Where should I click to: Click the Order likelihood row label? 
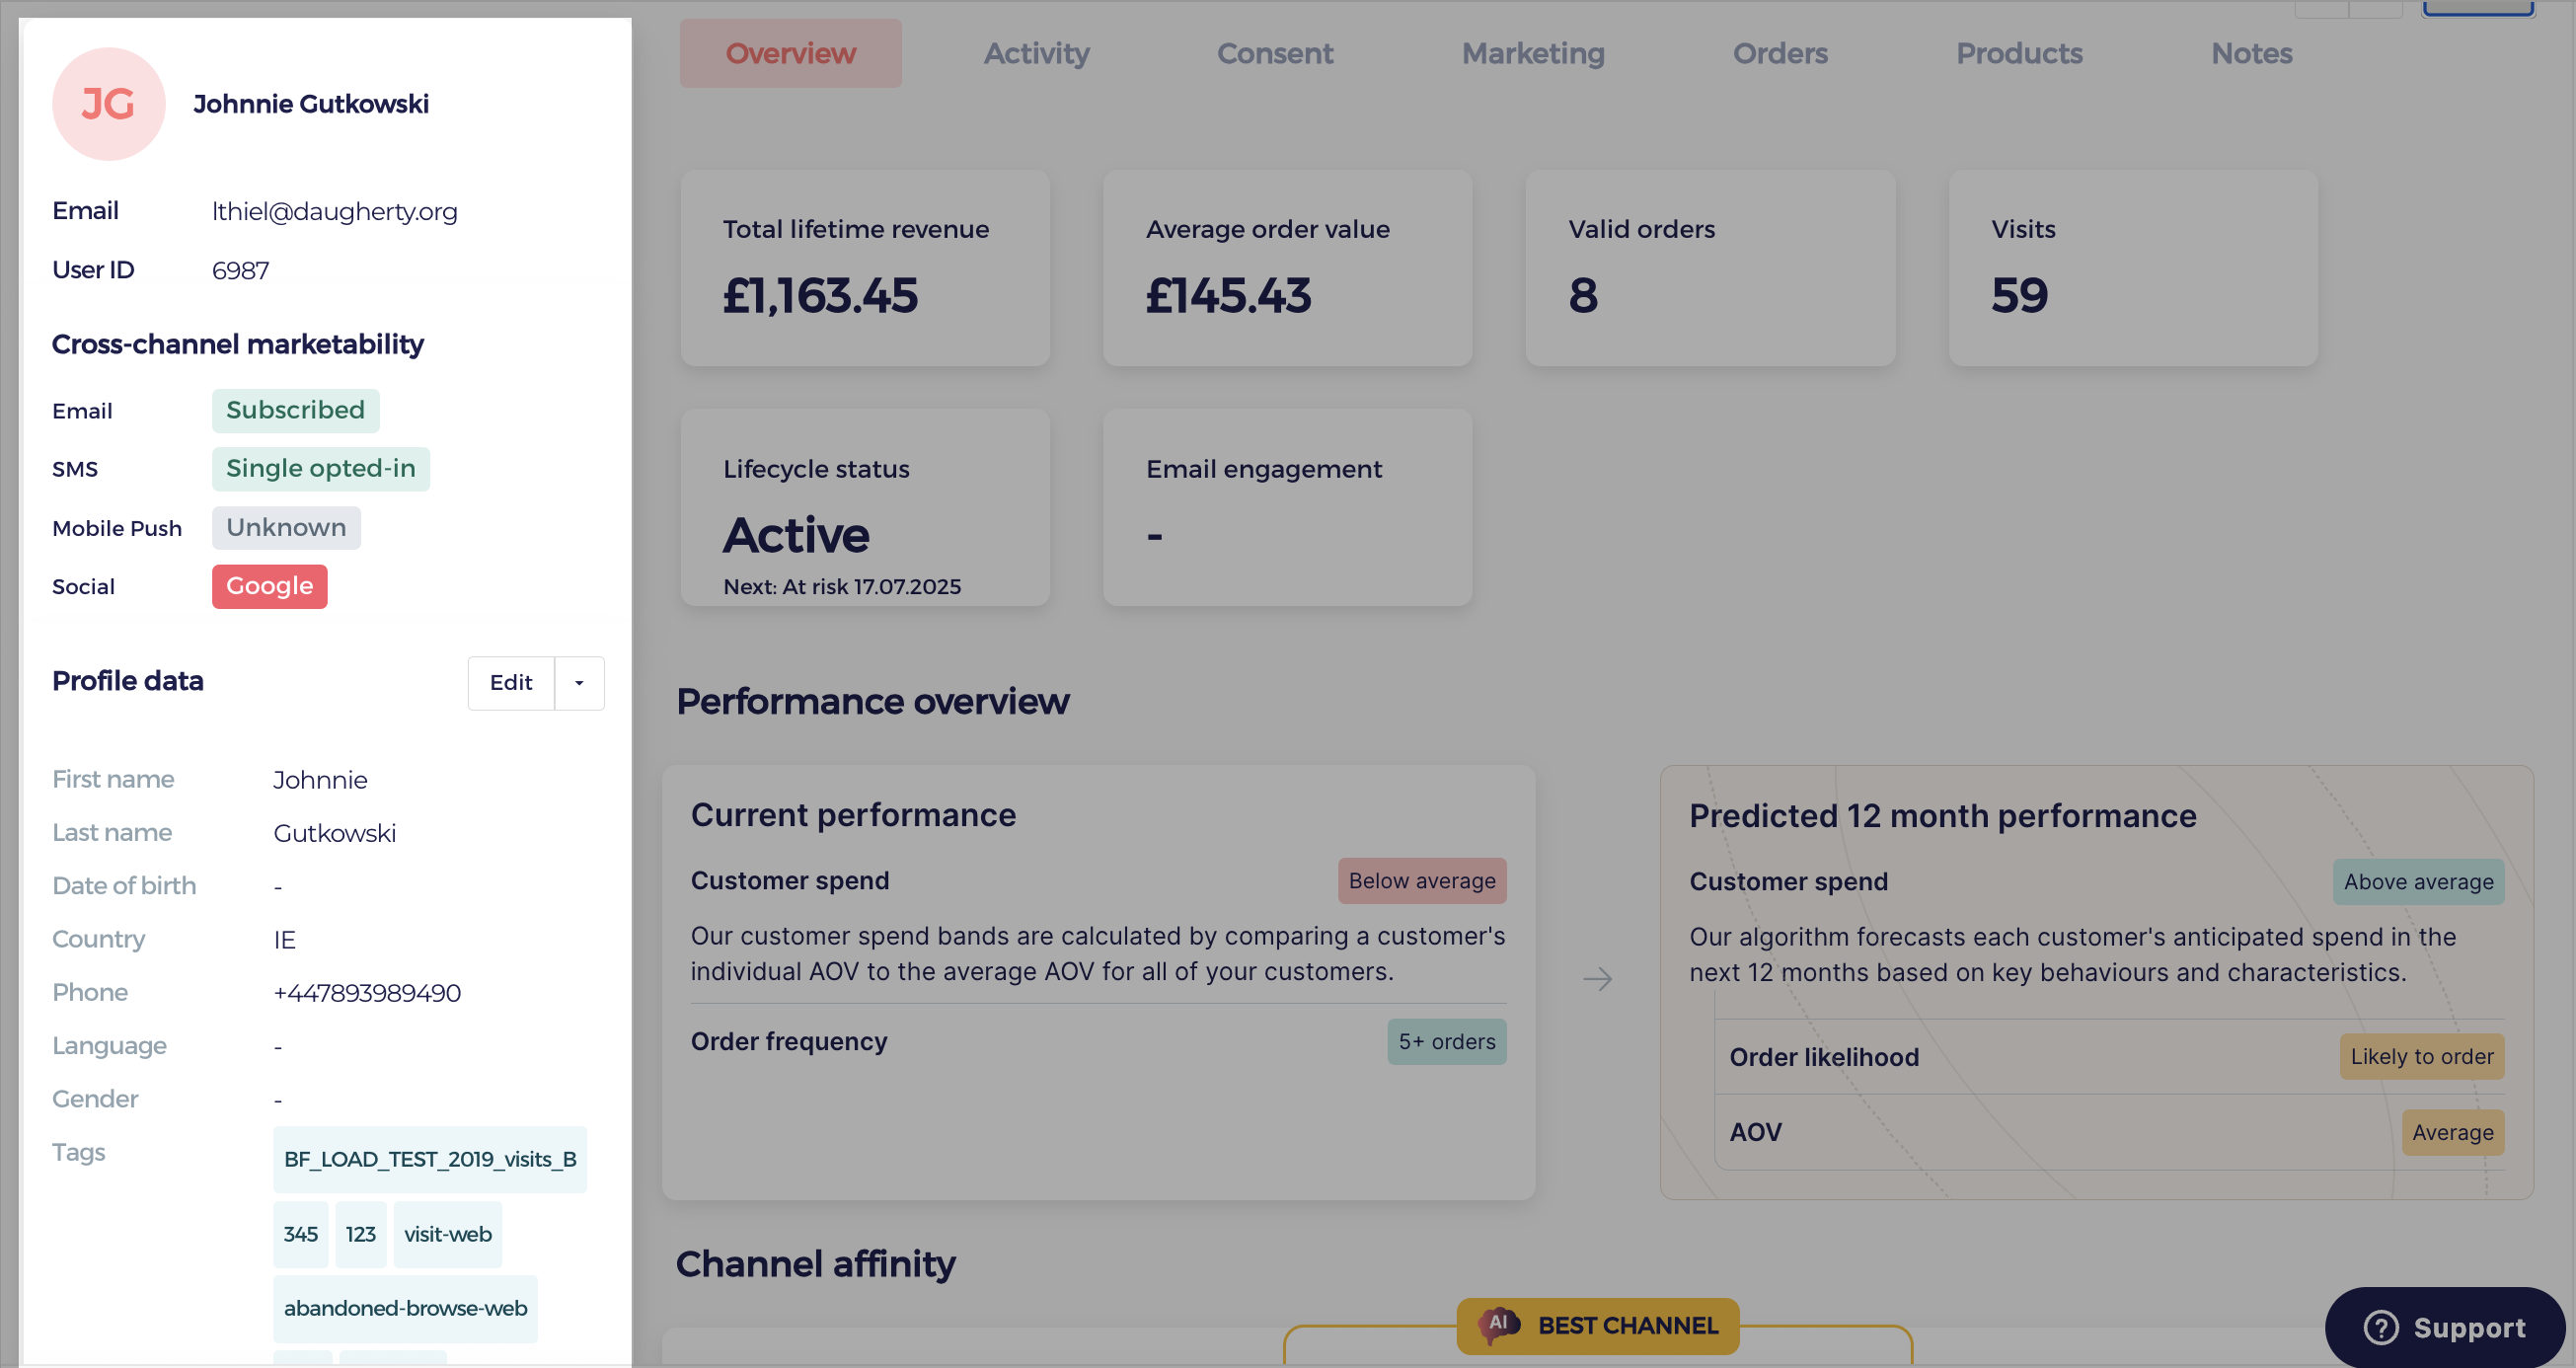point(1824,1057)
